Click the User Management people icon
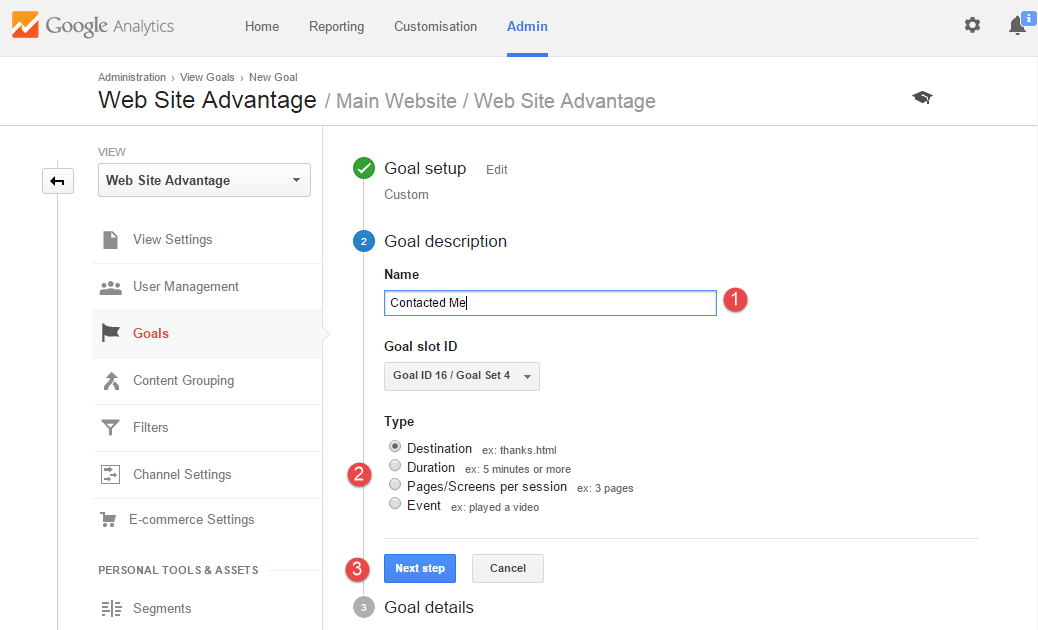Screen dimensions: 1038x630 111,287
